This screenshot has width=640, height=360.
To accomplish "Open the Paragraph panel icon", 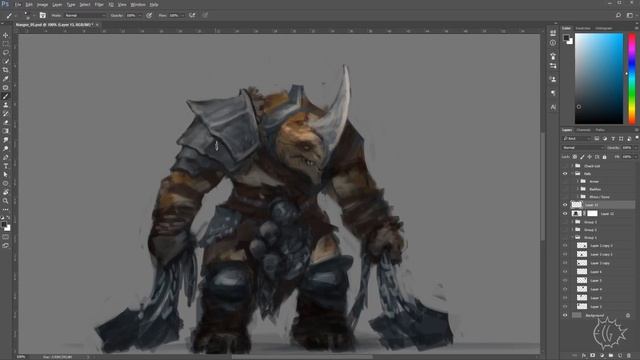I will pyautogui.click(x=553, y=93).
